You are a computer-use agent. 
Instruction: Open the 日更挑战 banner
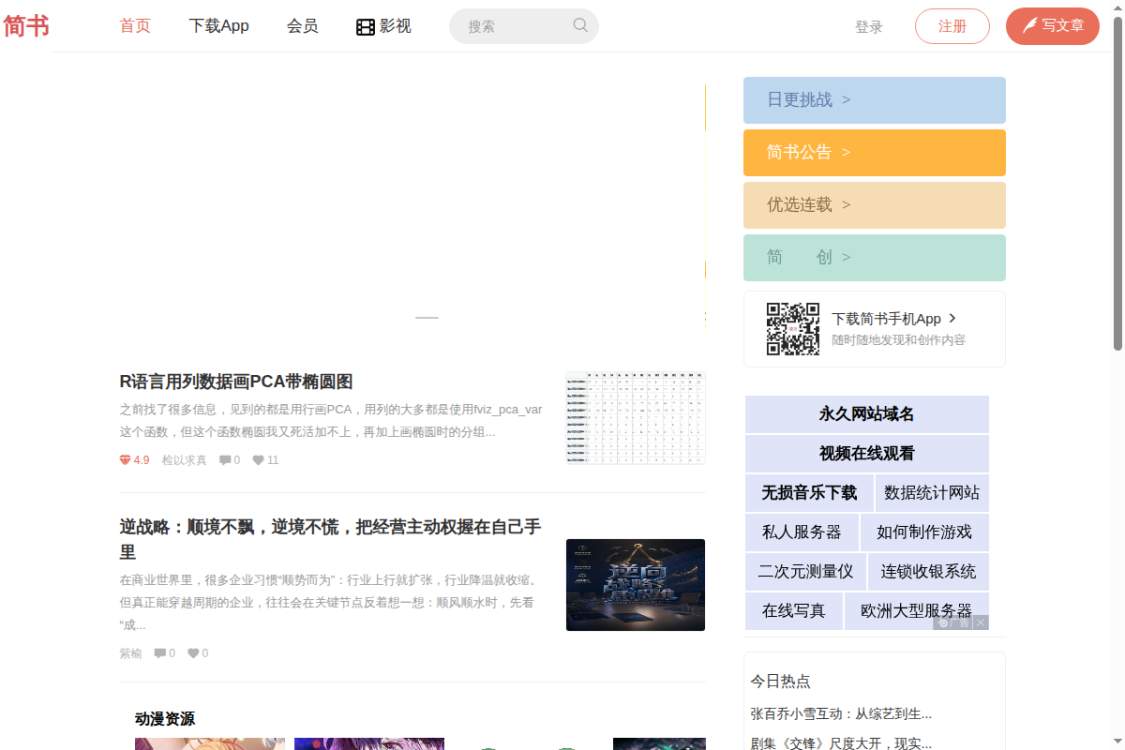click(874, 100)
